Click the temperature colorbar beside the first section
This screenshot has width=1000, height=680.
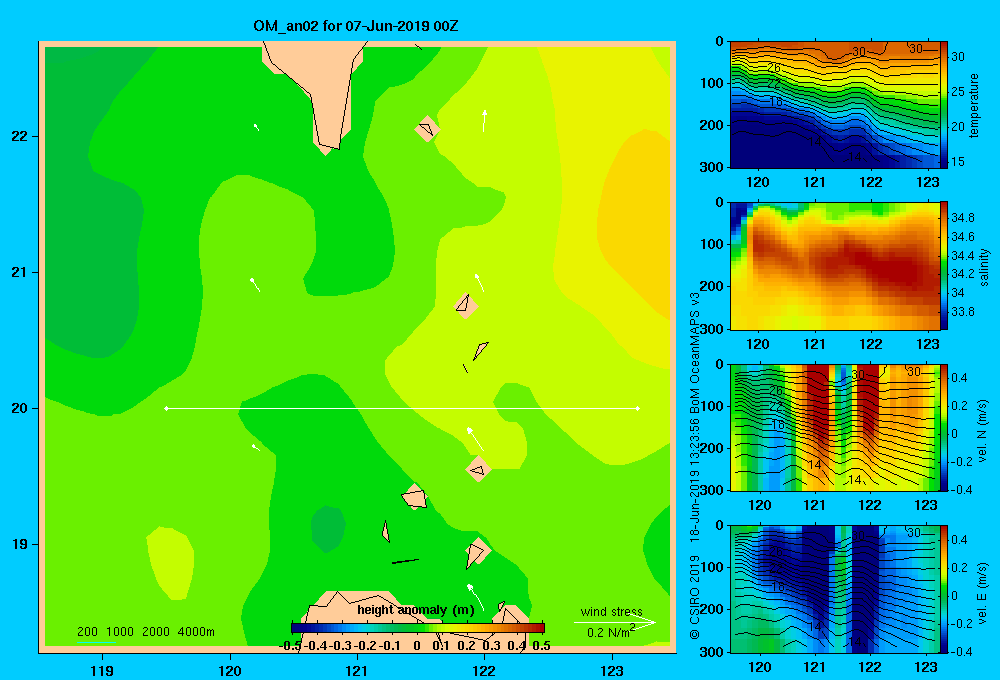pyautogui.click(x=944, y=105)
